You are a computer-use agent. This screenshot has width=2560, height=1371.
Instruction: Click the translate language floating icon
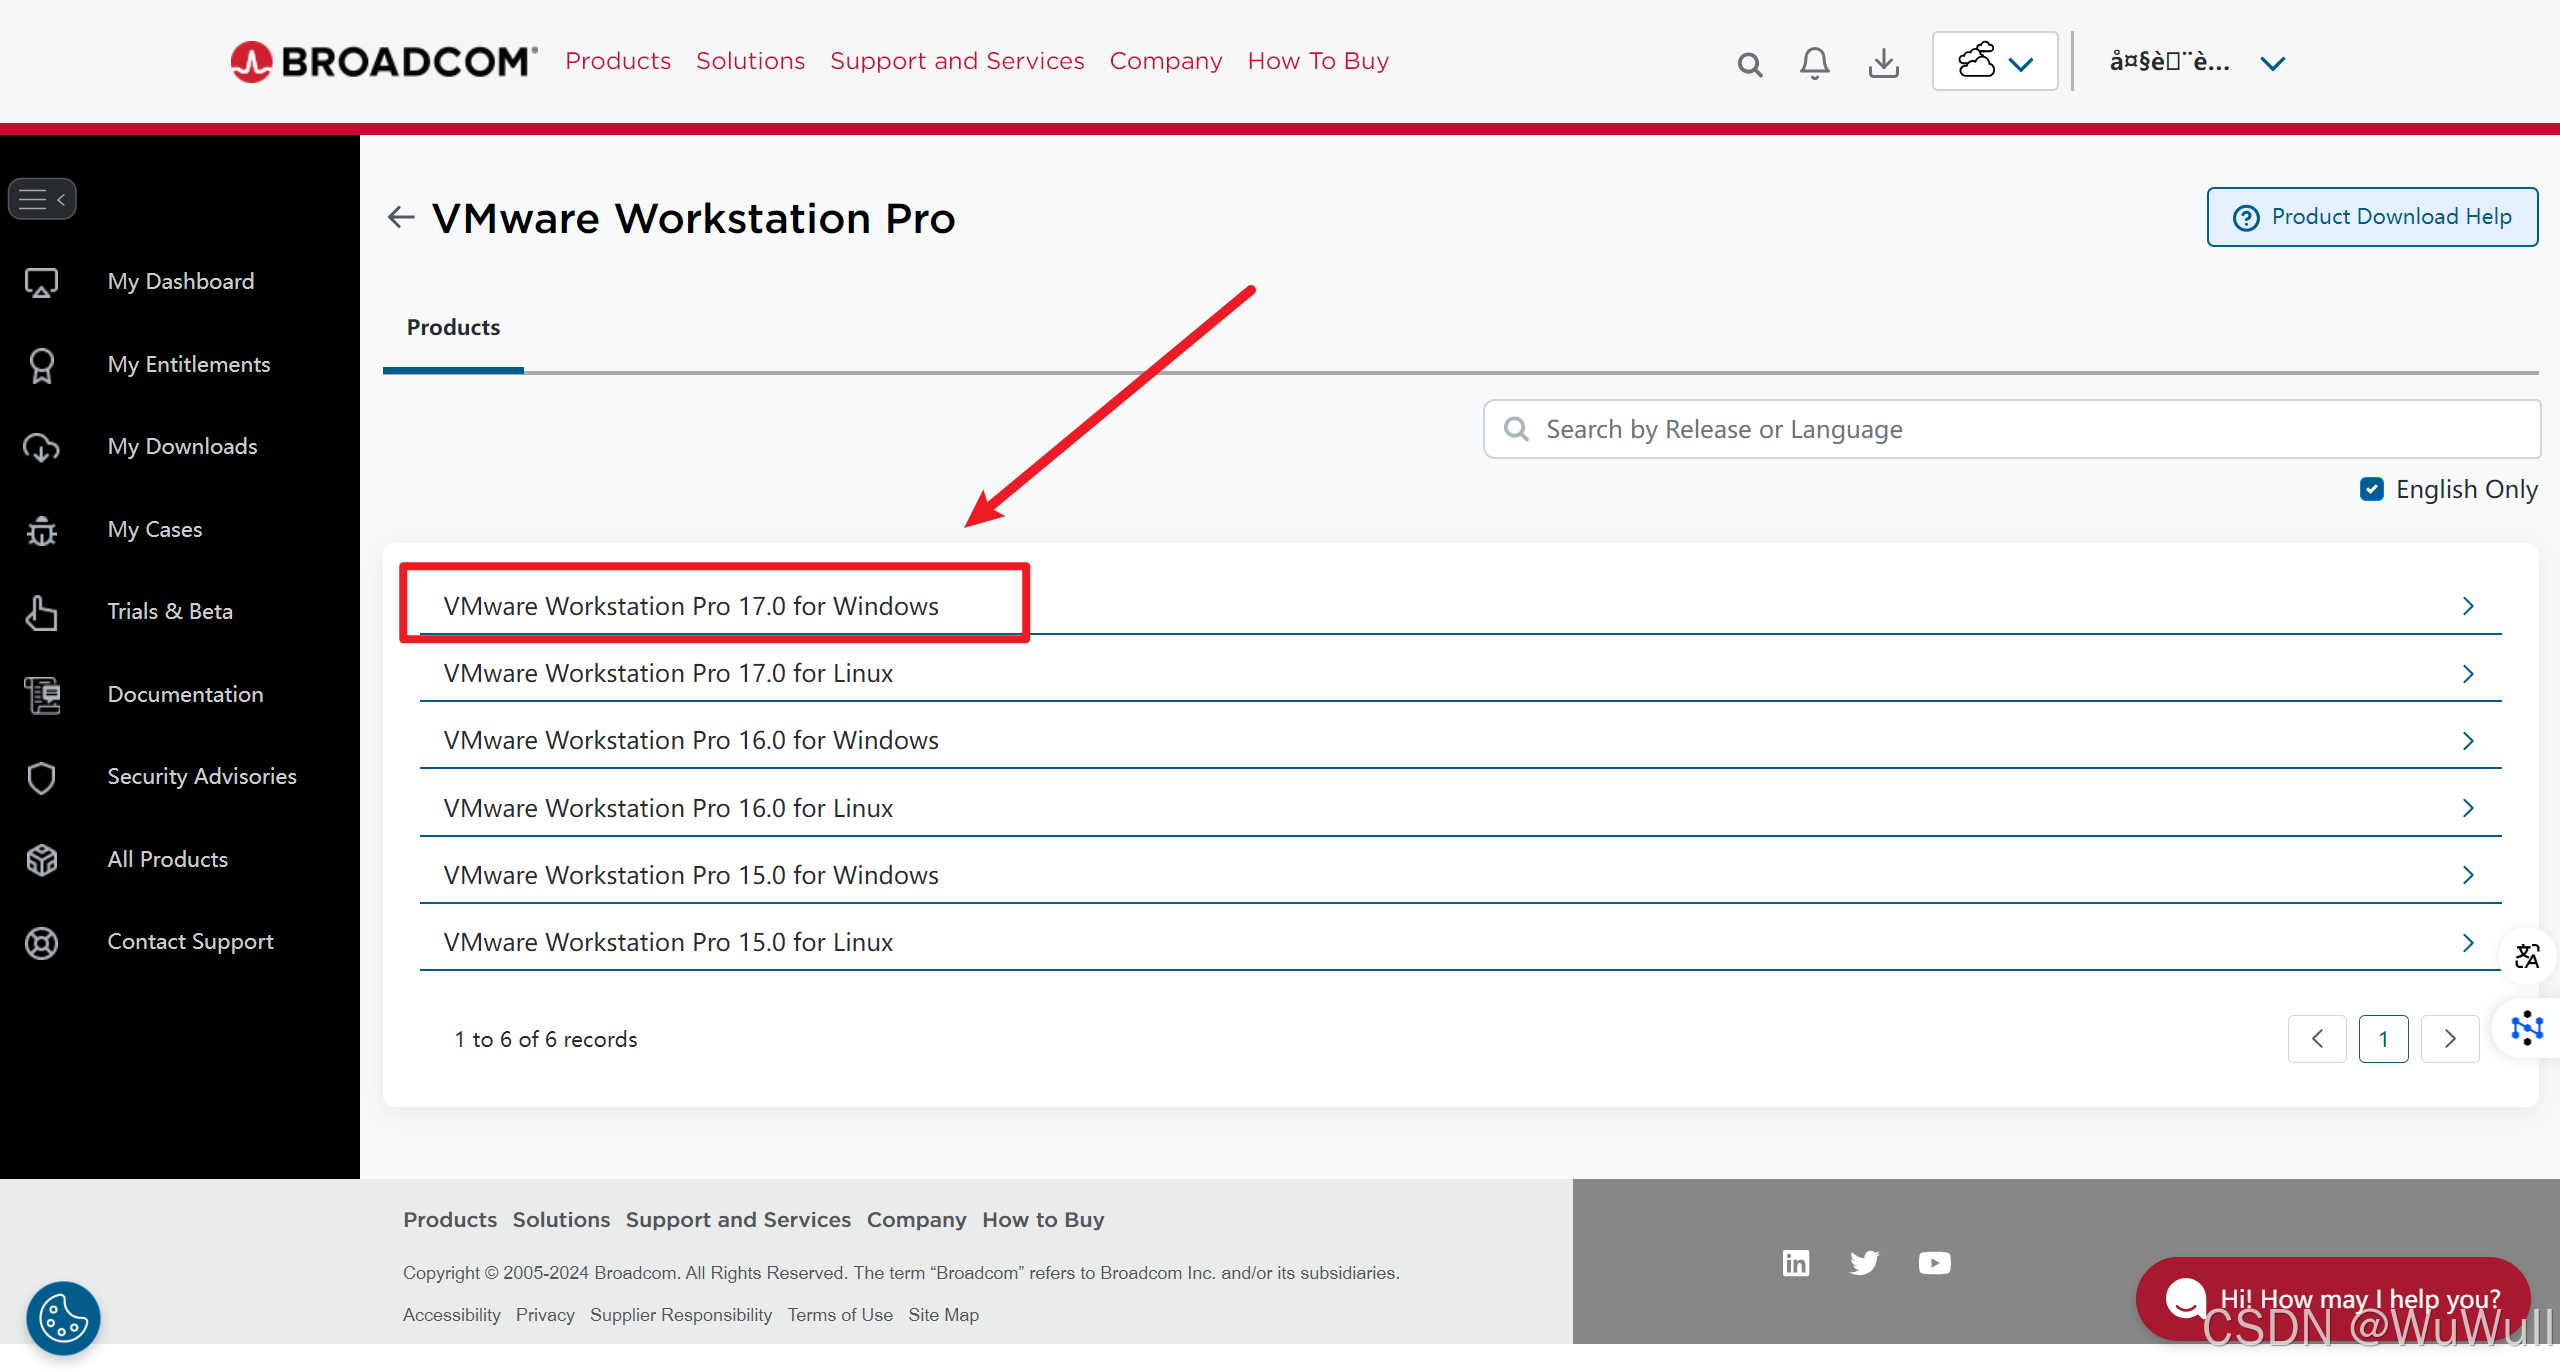point(2526,956)
